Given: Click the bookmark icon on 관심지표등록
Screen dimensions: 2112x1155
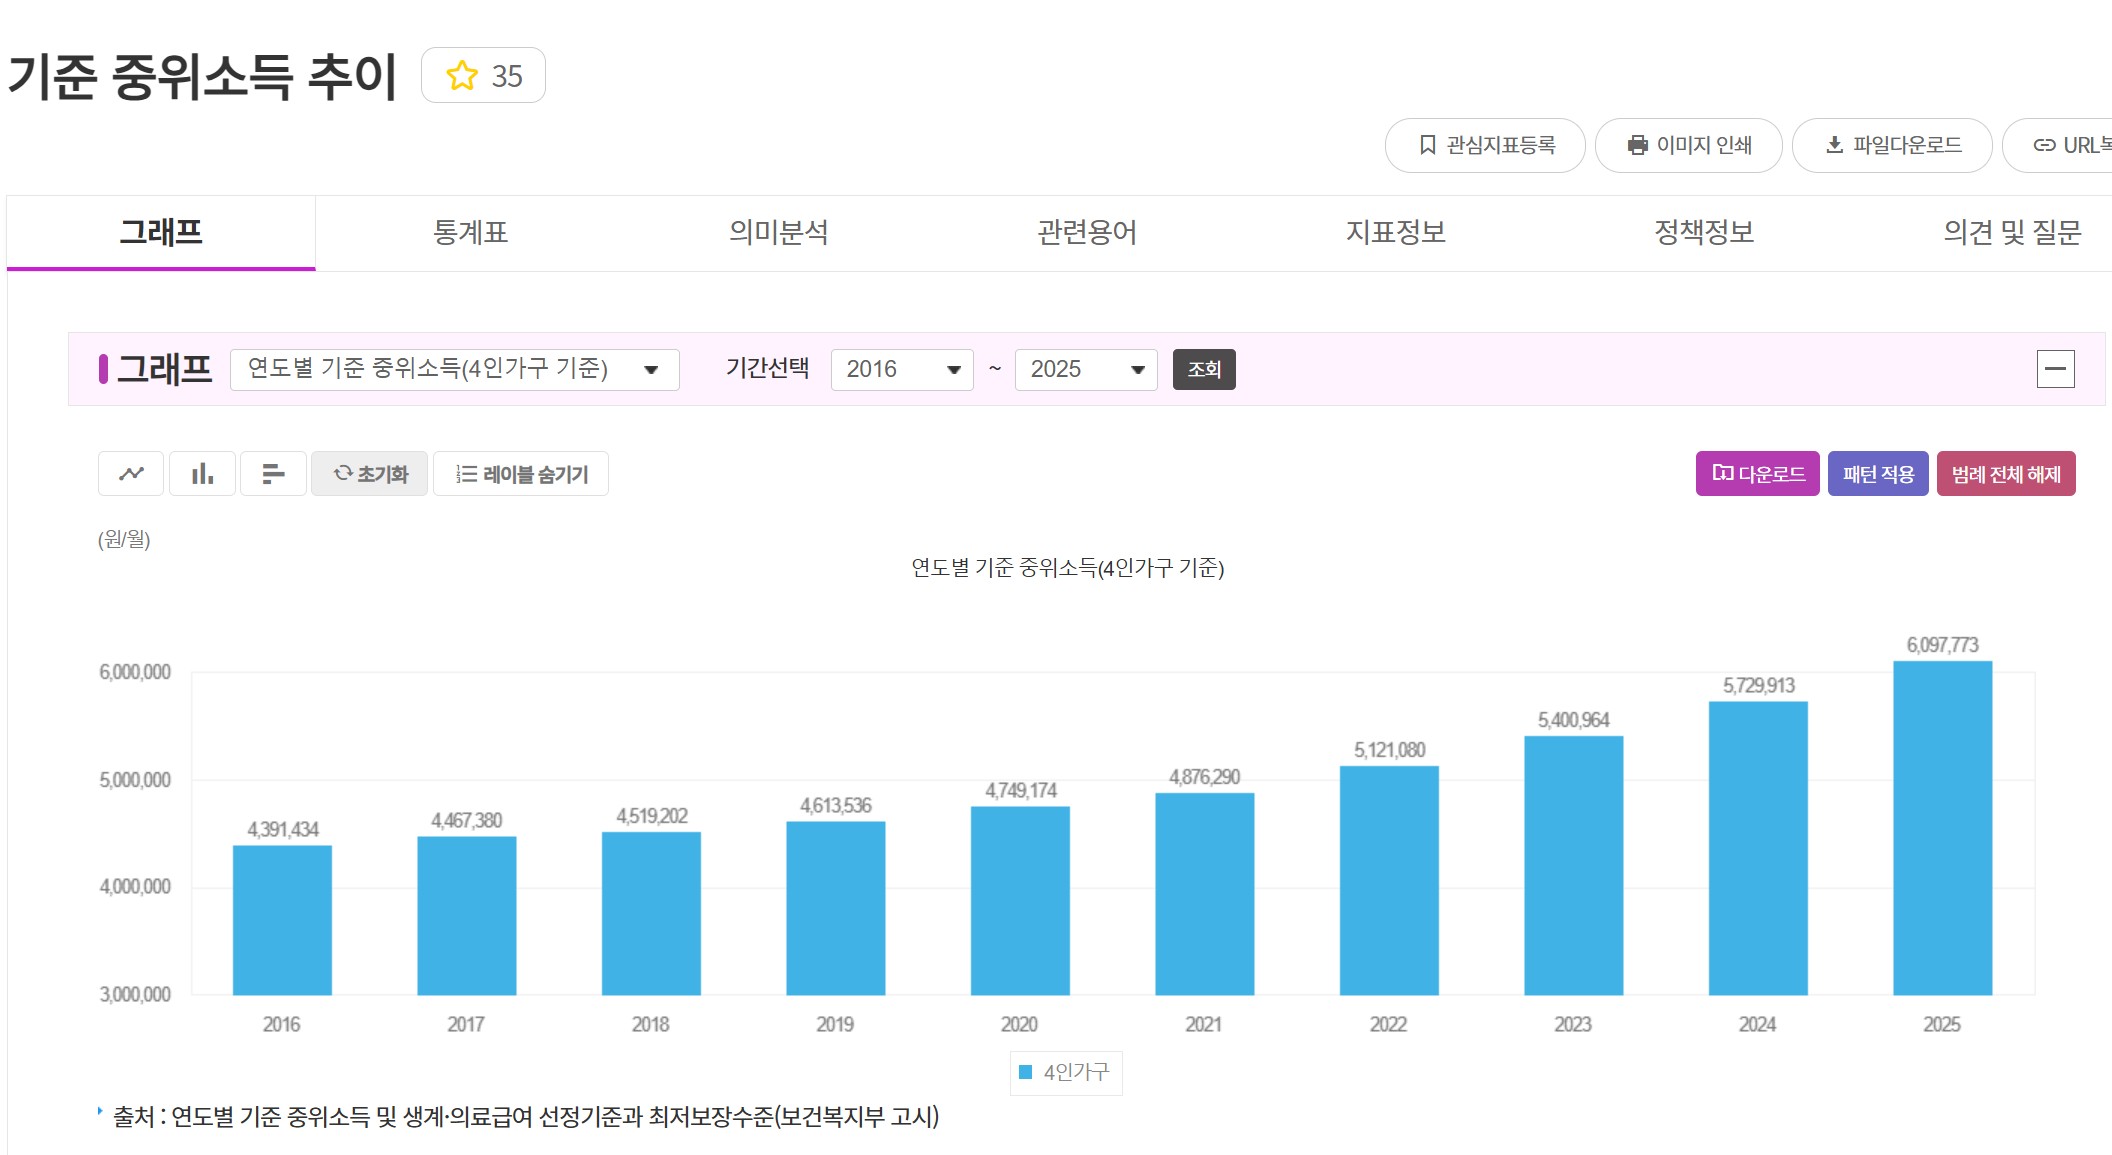Looking at the screenshot, I should click(x=1425, y=145).
